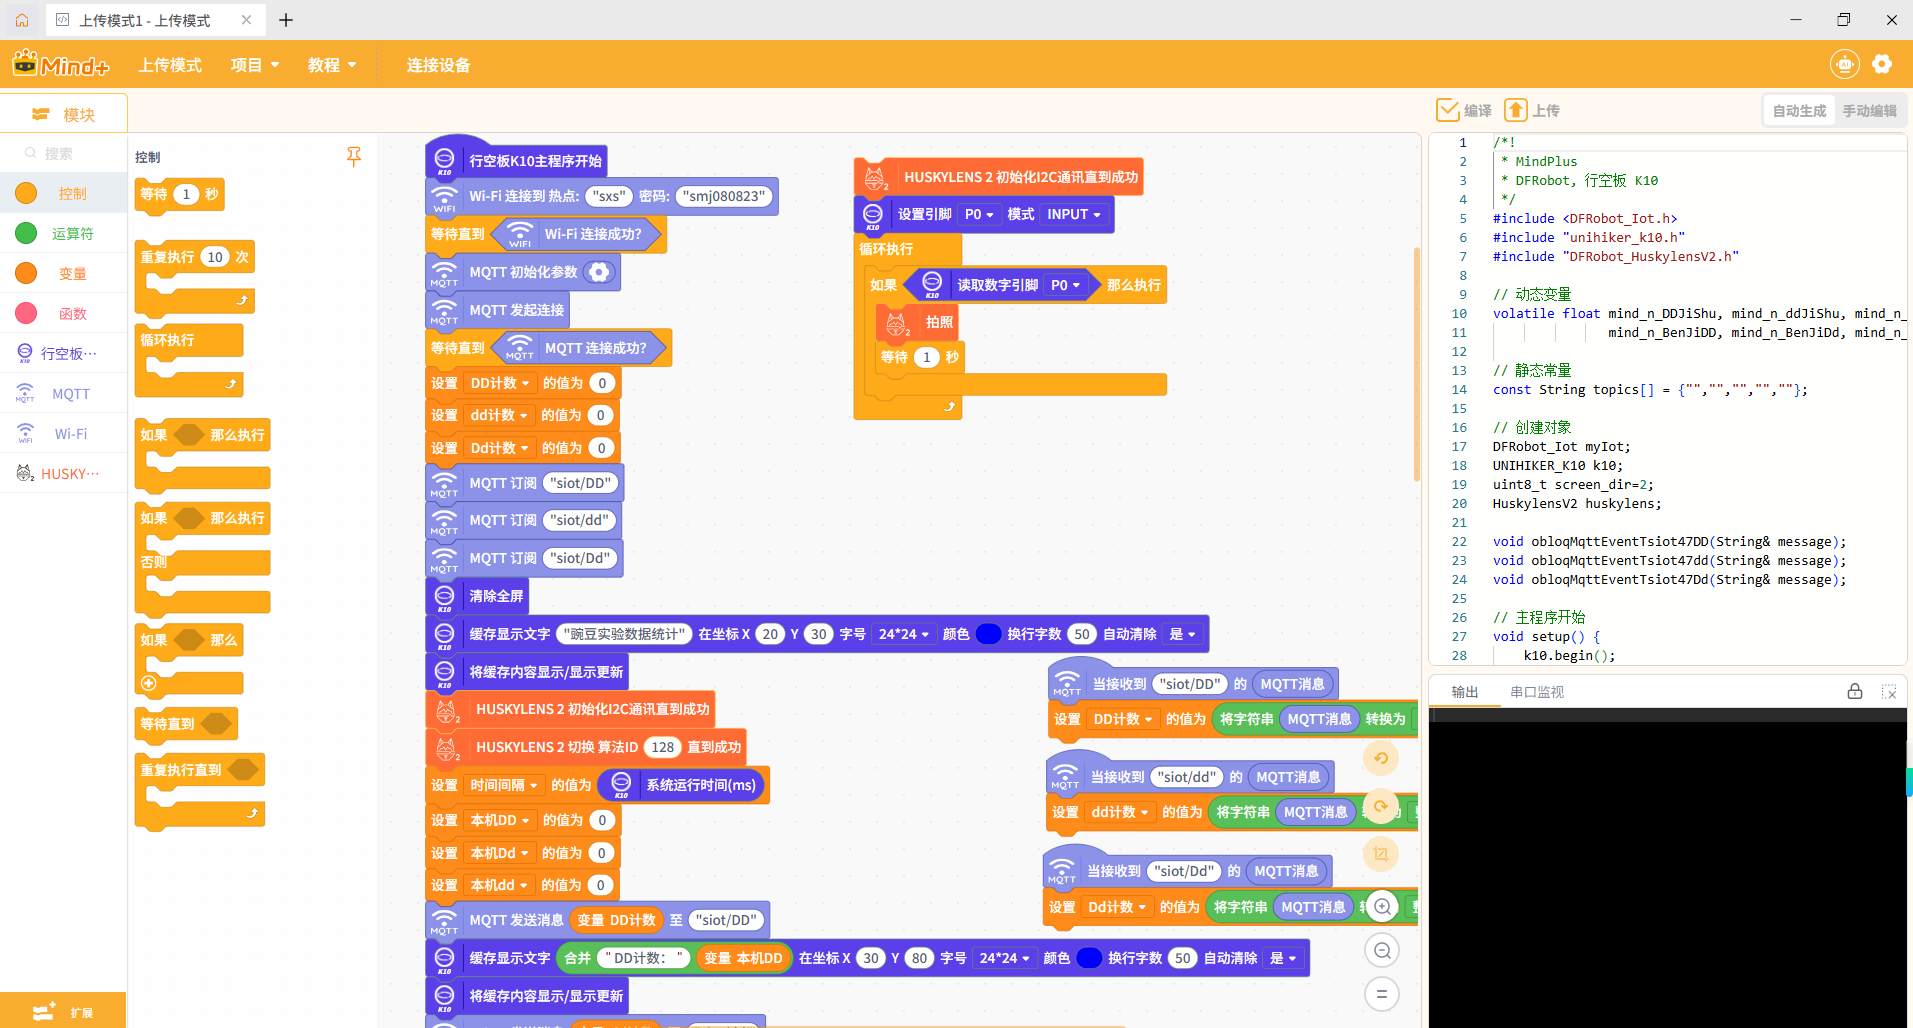Zoom out of the block workspace
This screenshot has width=1913, height=1028.
pos(1382,950)
